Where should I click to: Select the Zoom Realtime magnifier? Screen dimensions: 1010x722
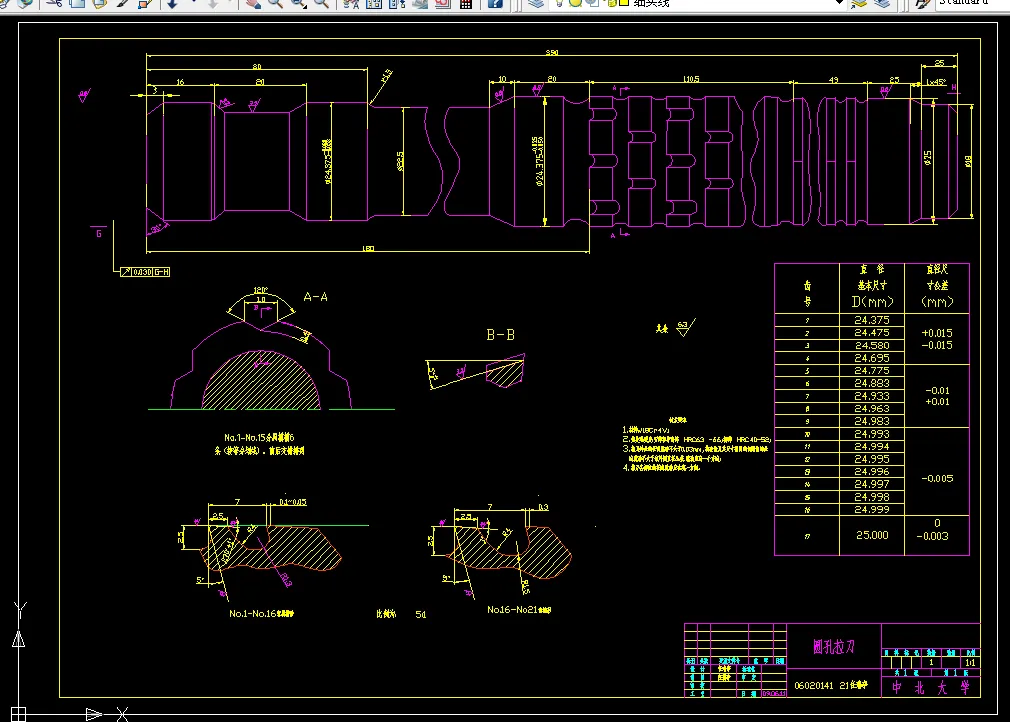275,3
